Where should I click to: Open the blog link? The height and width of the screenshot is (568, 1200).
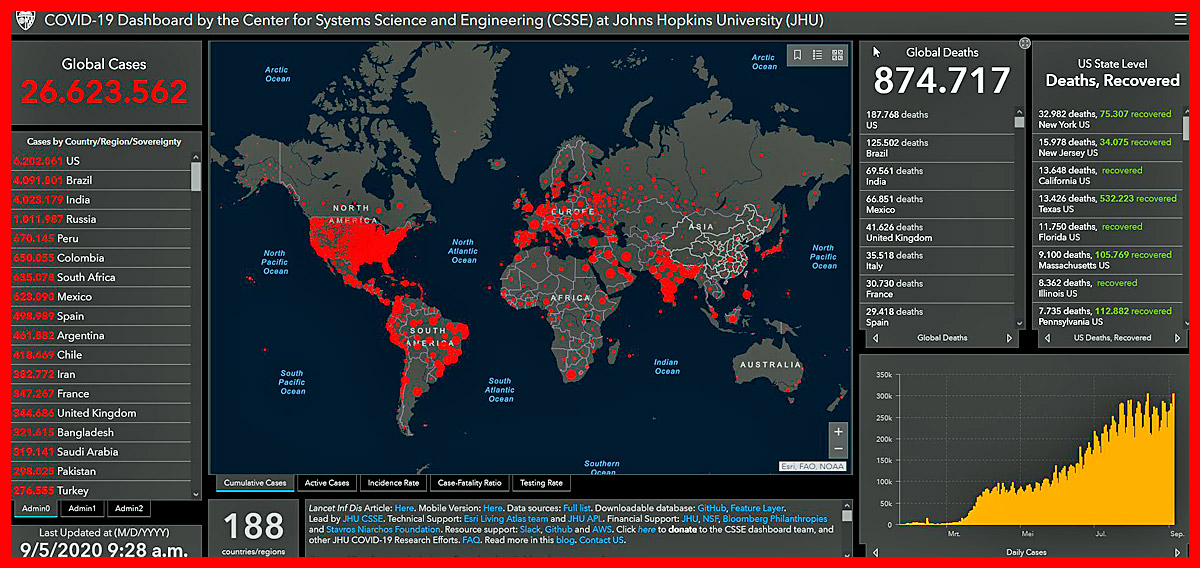[x=565, y=540]
